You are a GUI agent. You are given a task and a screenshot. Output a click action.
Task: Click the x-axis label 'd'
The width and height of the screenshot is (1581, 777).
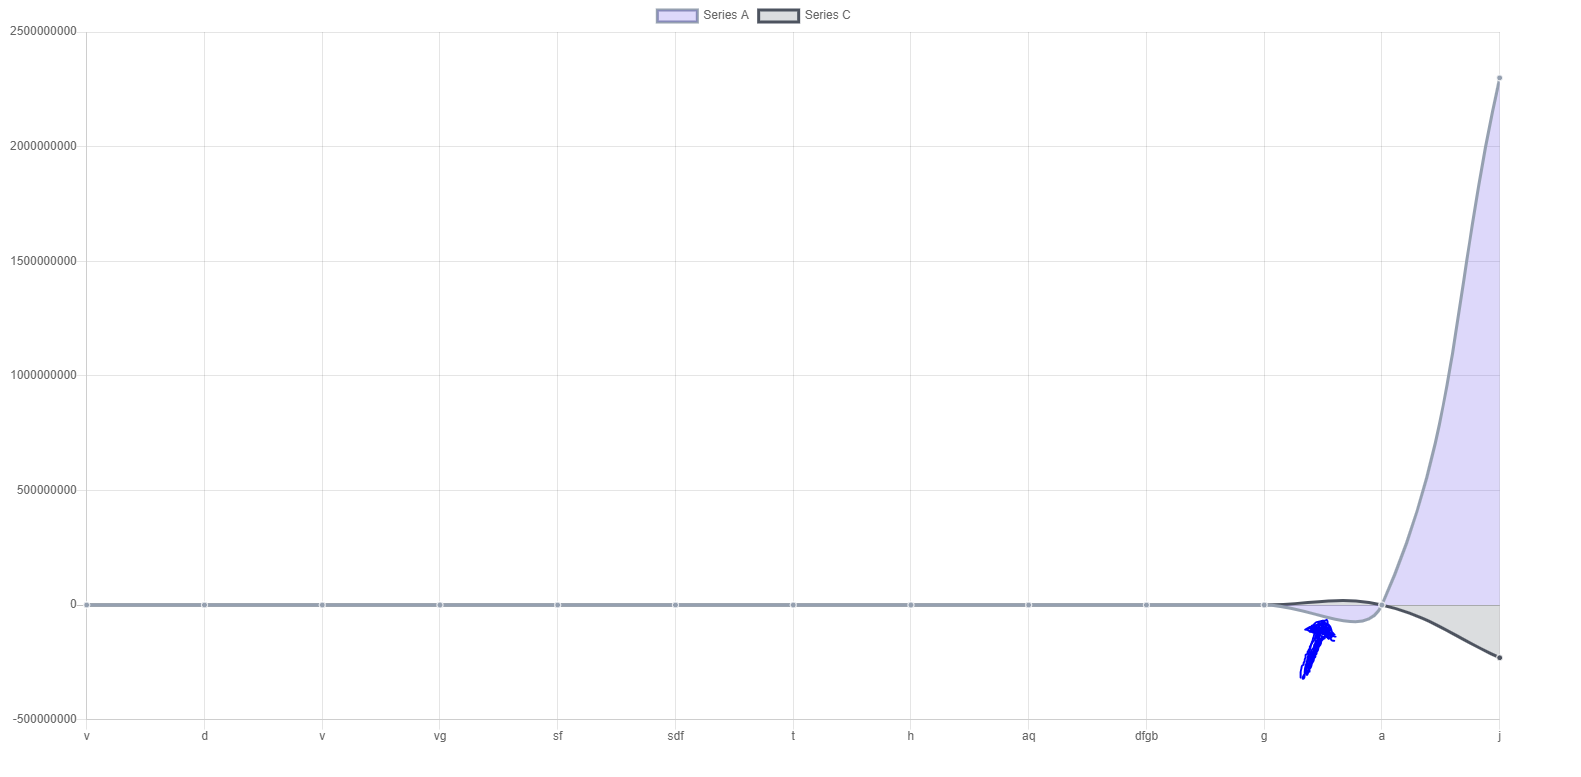pos(205,736)
